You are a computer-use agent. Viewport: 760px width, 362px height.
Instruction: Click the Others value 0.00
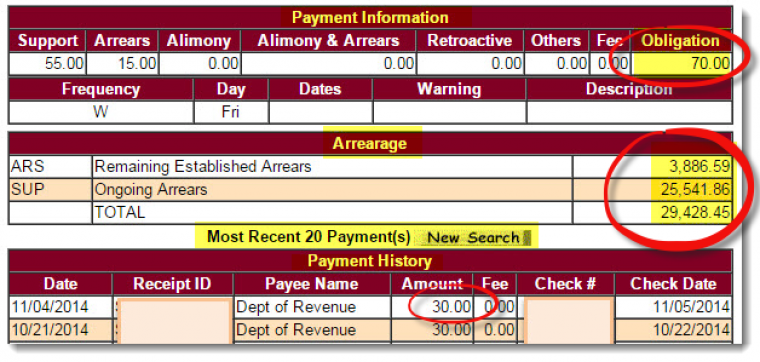572,64
